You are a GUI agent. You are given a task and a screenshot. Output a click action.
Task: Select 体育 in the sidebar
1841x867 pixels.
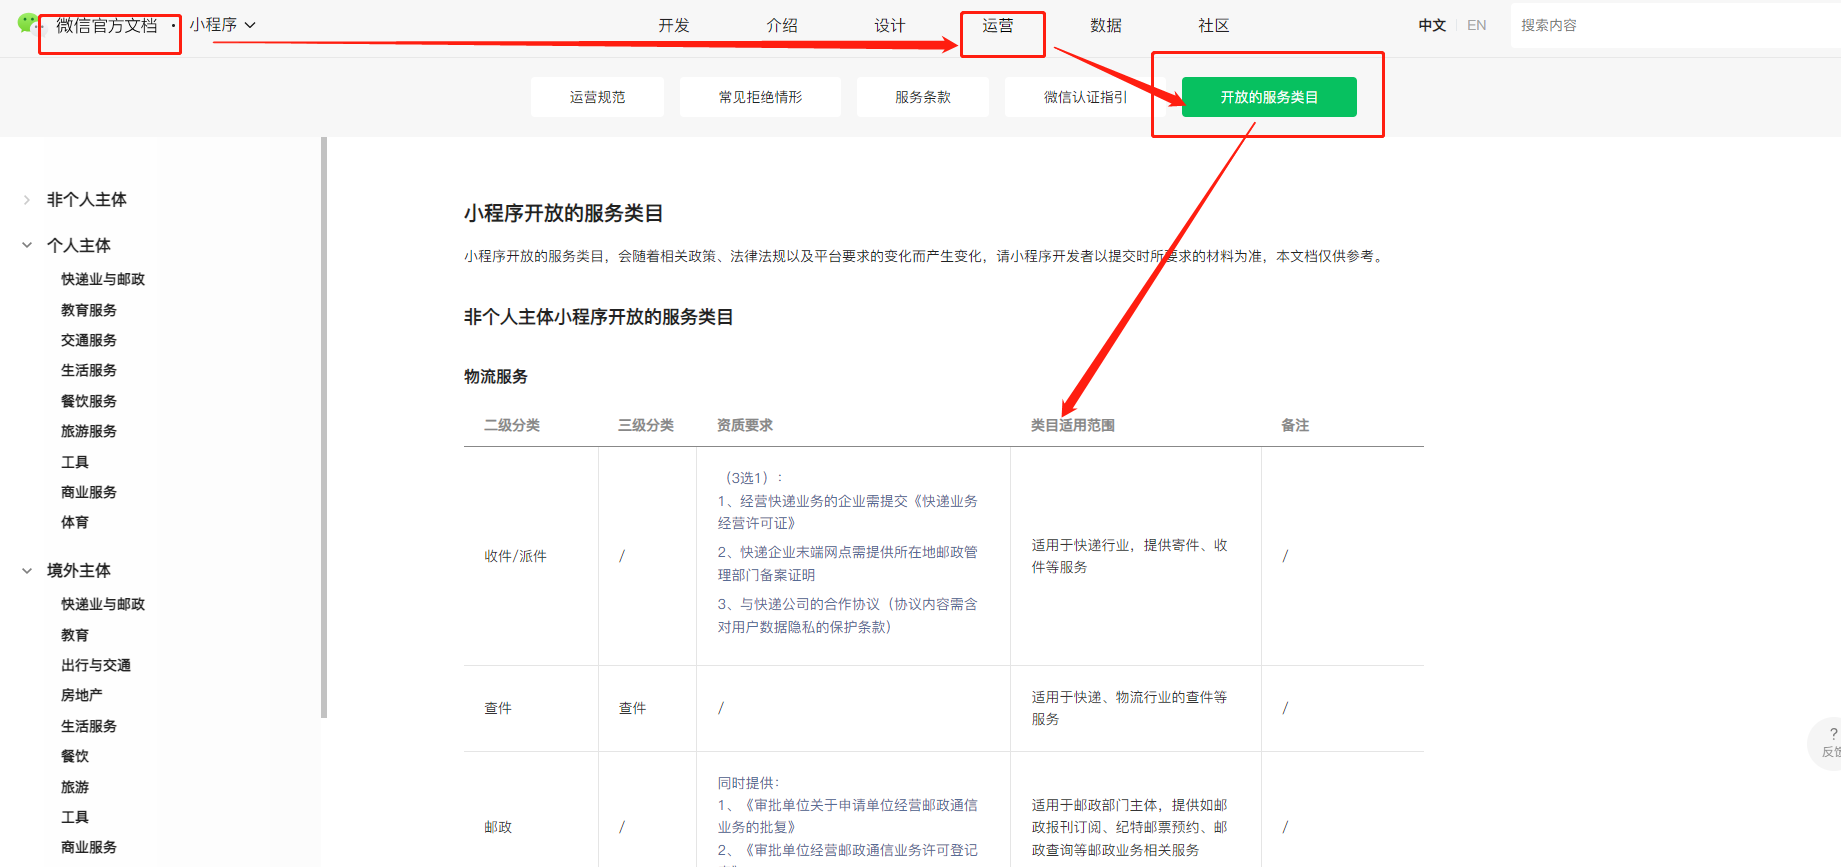click(x=75, y=522)
